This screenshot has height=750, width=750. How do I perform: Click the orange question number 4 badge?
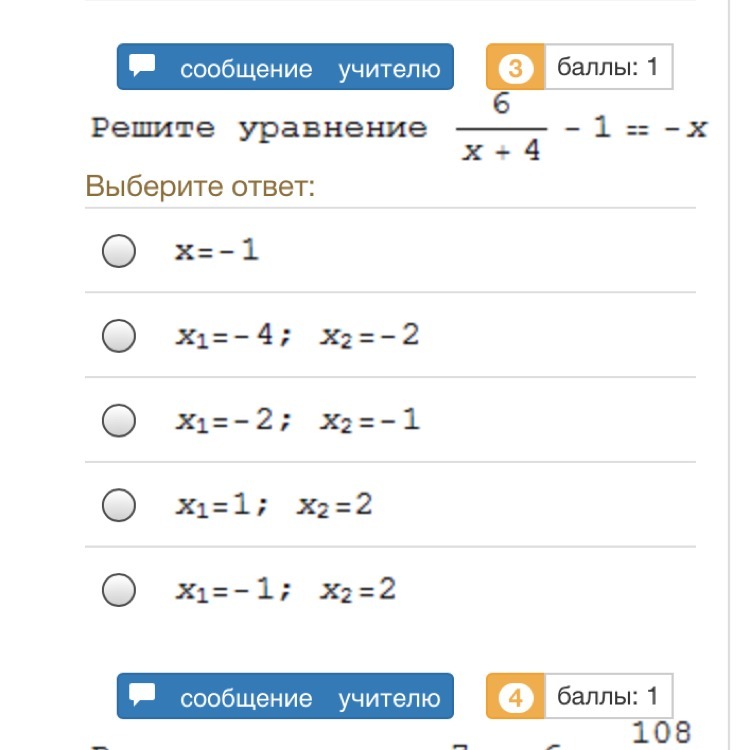click(515, 697)
